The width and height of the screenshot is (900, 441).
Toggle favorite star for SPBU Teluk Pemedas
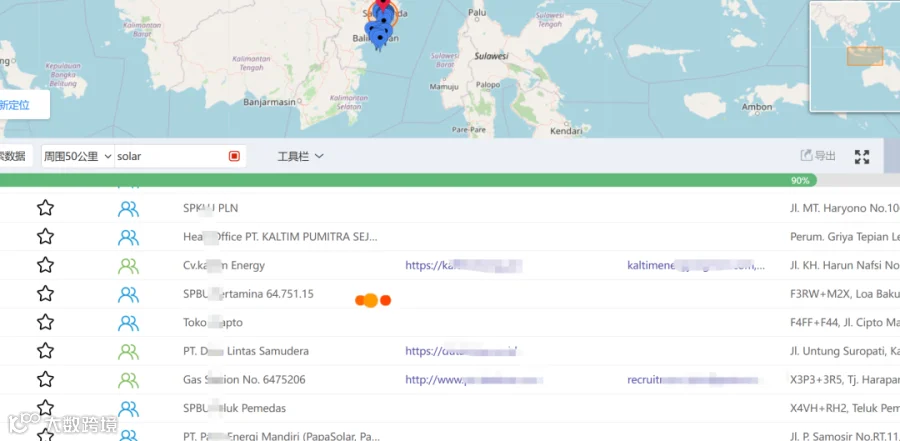coord(45,408)
